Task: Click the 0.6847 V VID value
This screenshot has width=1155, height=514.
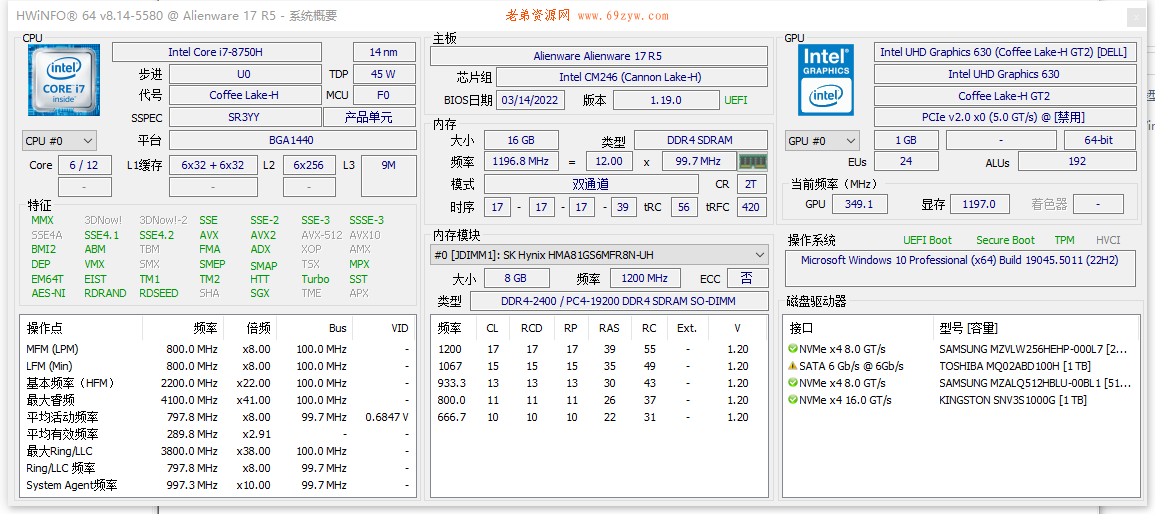Action: tap(387, 417)
